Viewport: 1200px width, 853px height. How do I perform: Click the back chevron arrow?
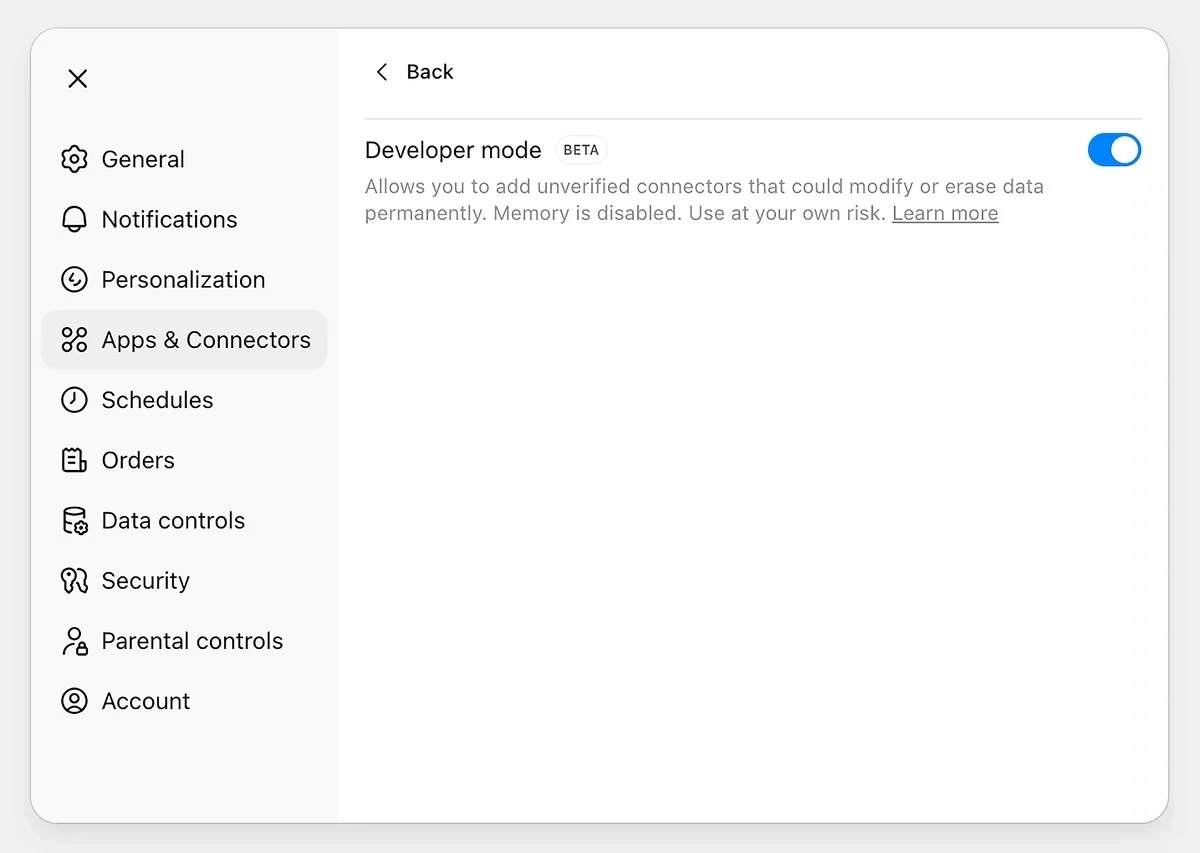[x=381, y=71]
